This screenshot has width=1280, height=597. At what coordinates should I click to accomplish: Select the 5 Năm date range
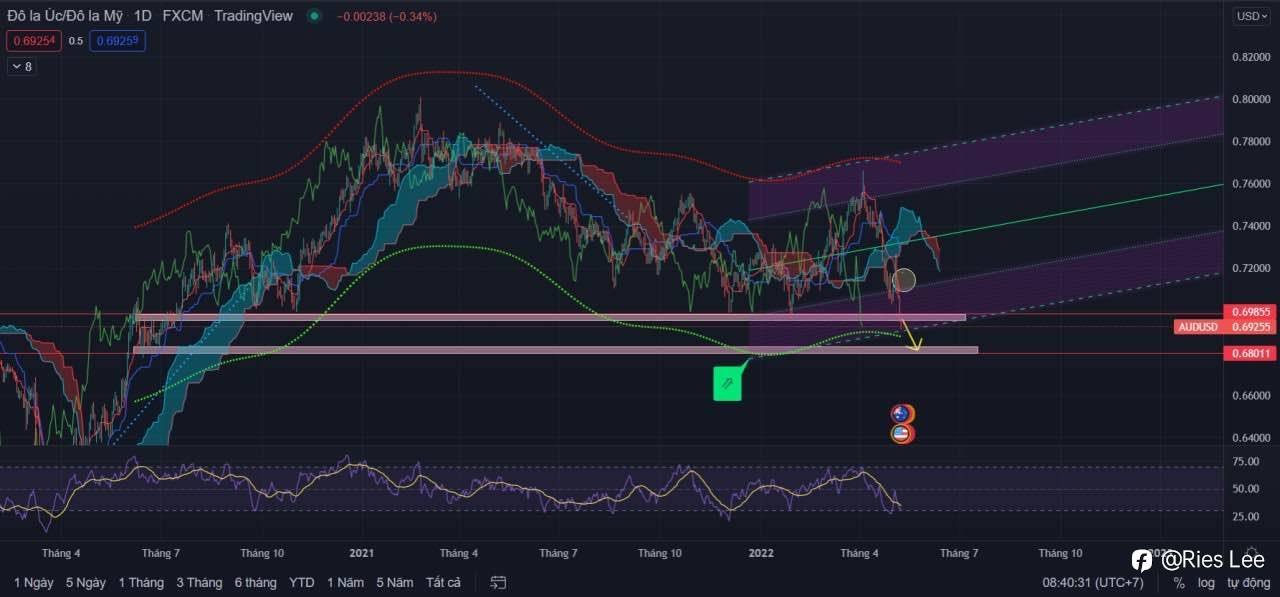click(395, 582)
